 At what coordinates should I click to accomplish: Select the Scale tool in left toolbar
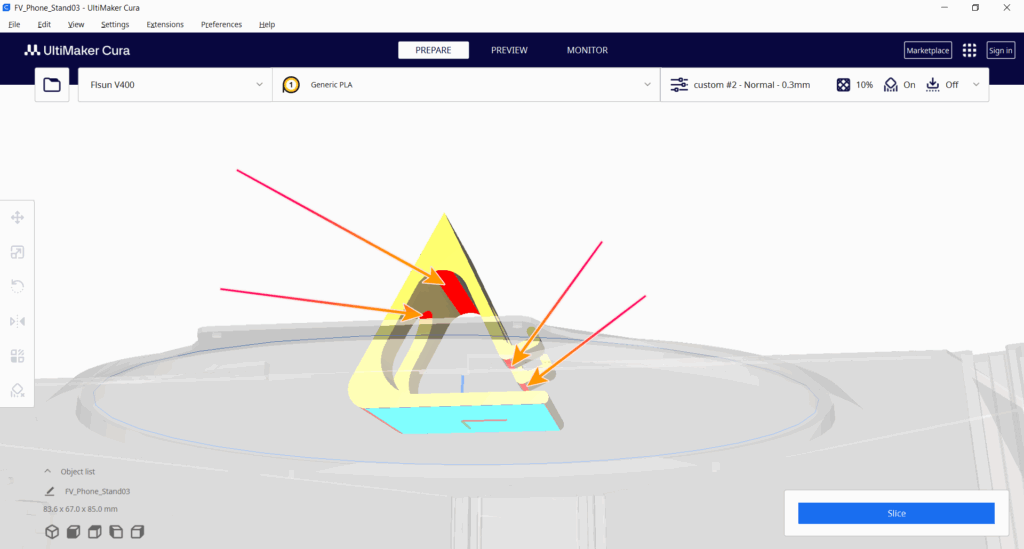point(18,252)
